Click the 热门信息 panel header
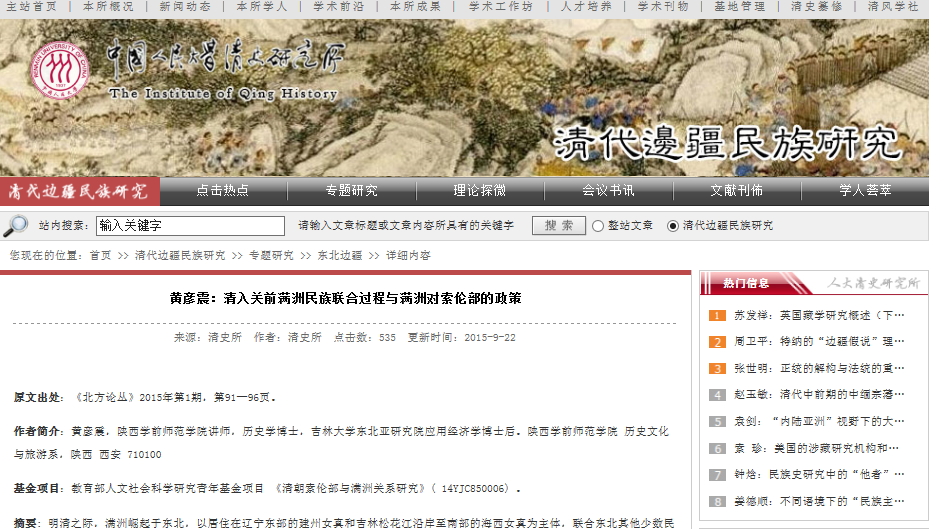Image resolution: width=929 pixels, height=529 pixels. [746, 283]
